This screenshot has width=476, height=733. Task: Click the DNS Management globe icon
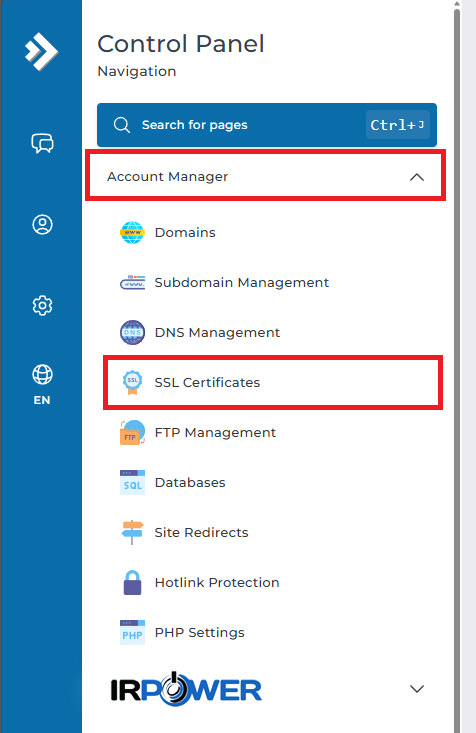pyautogui.click(x=132, y=332)
